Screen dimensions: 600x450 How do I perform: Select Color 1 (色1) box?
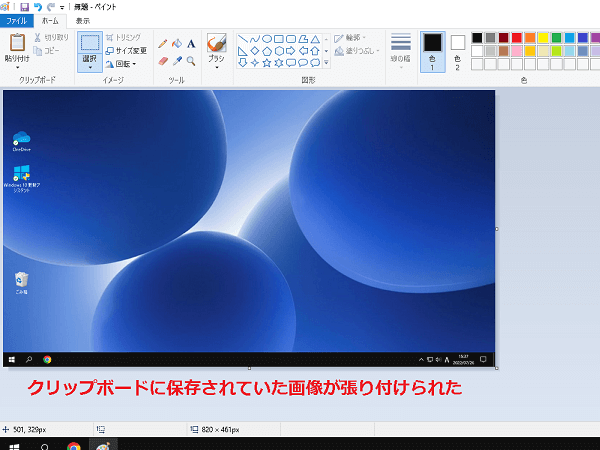(x=433, y=52)
